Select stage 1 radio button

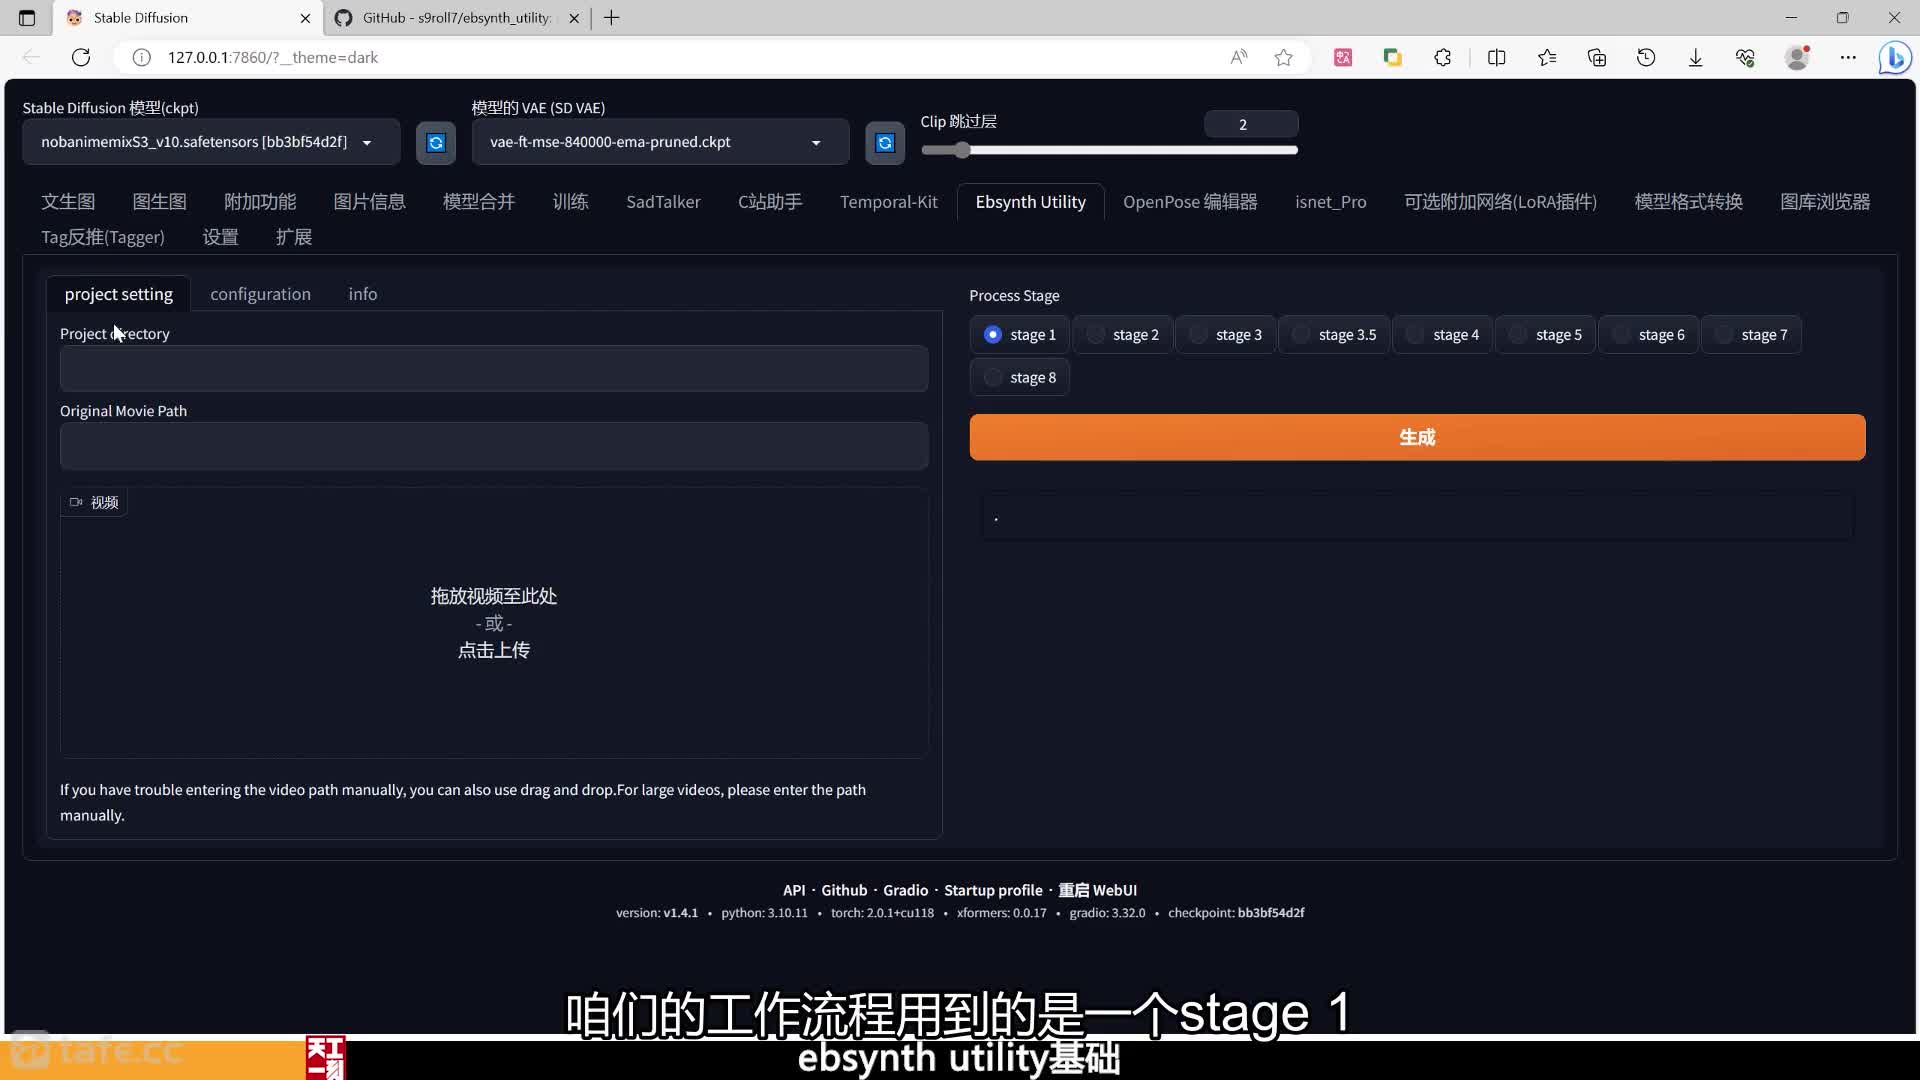(x=1019, y=334)
